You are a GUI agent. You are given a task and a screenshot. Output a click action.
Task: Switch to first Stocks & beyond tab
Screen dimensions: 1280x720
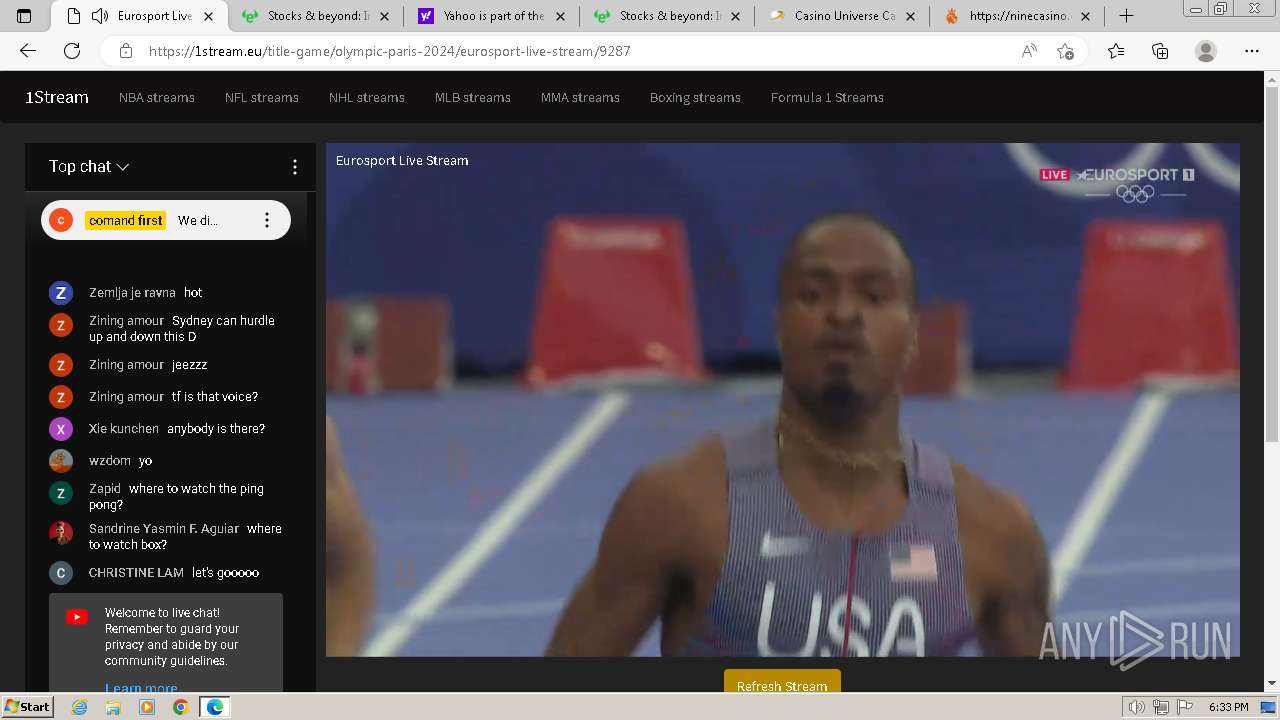coord(316,16)
